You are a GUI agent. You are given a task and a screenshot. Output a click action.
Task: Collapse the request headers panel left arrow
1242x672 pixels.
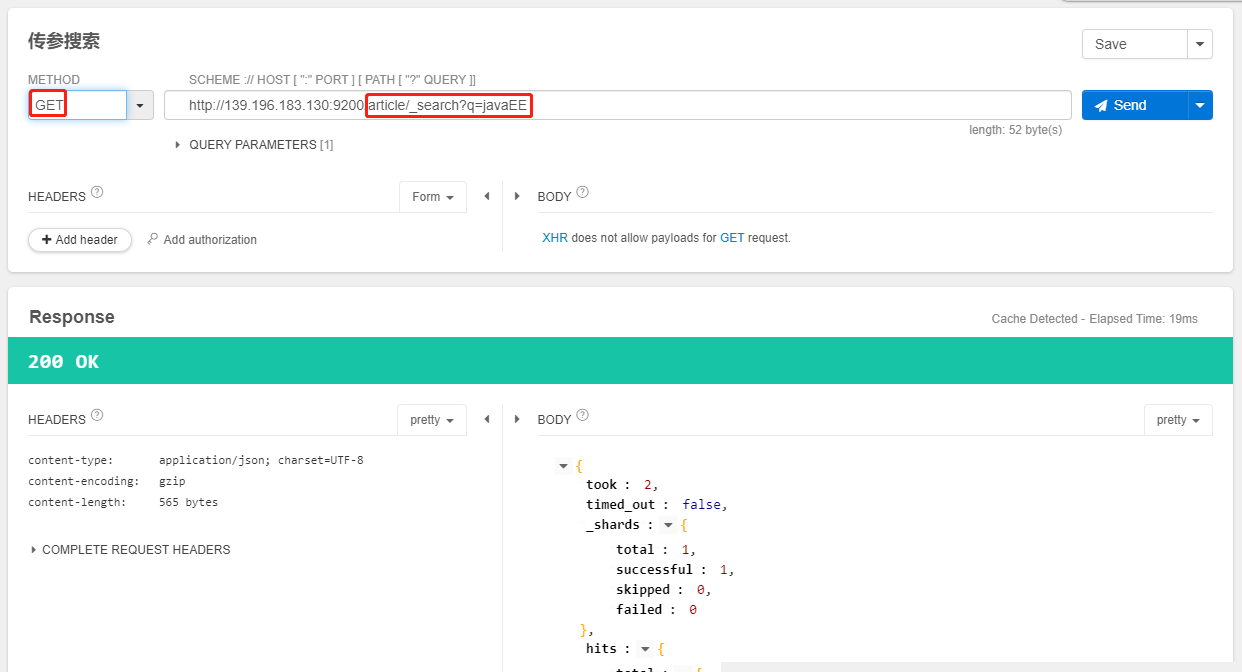point(486,196)
